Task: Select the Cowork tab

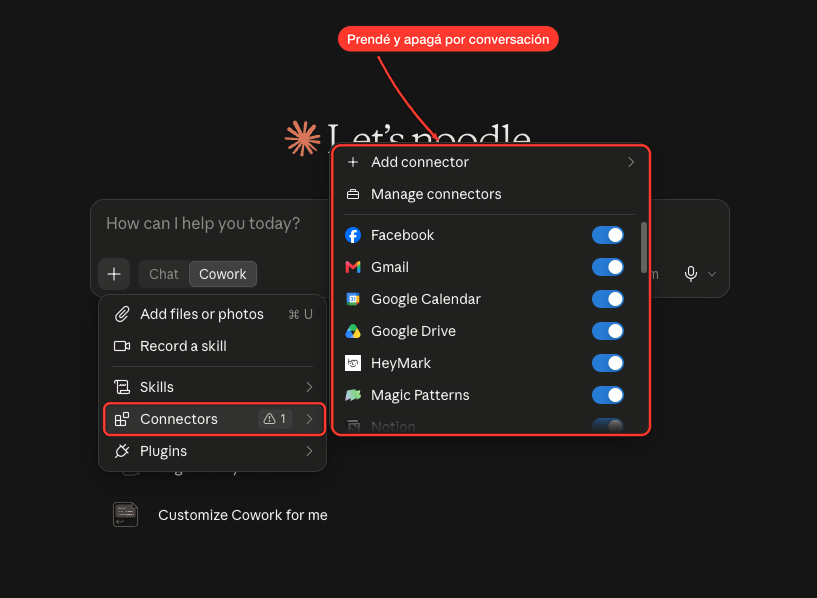Action: coord(222,274)
